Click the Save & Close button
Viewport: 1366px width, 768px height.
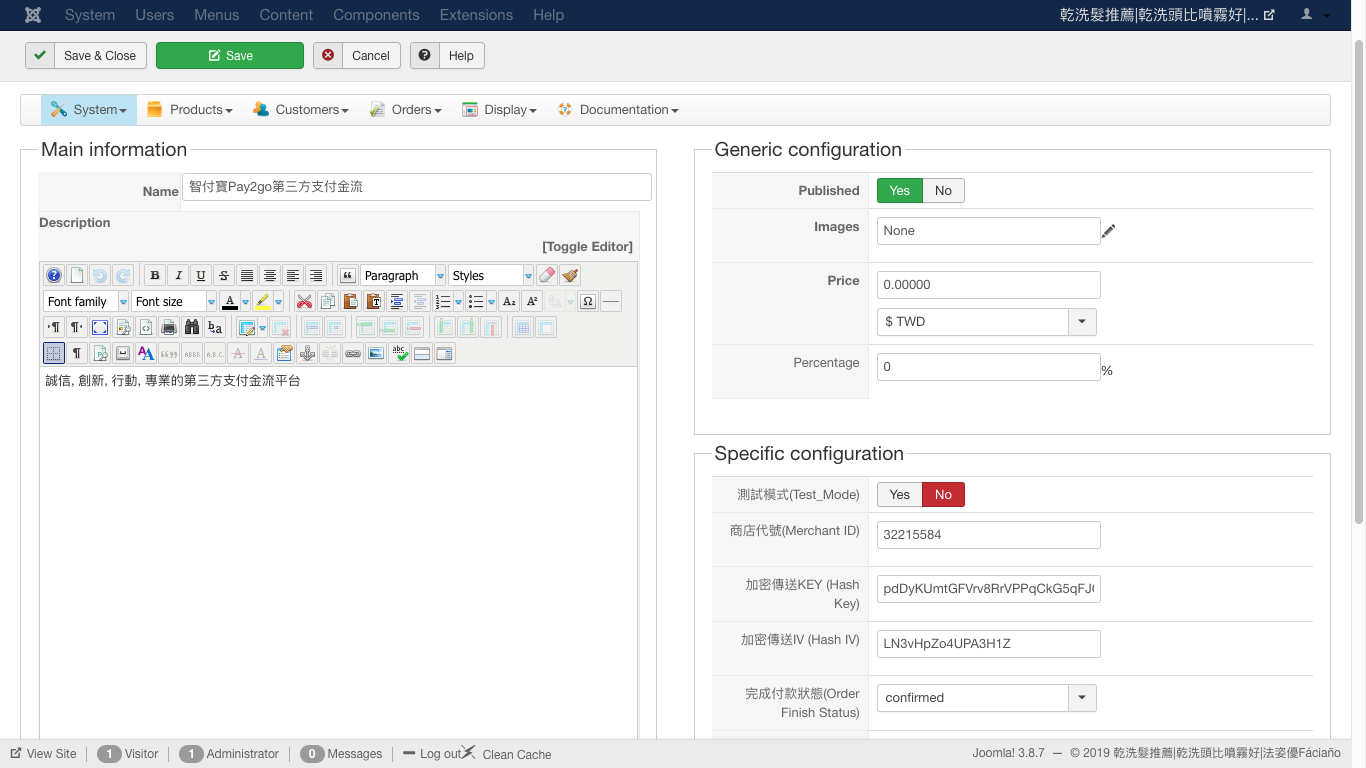click(x=87, y=56)
